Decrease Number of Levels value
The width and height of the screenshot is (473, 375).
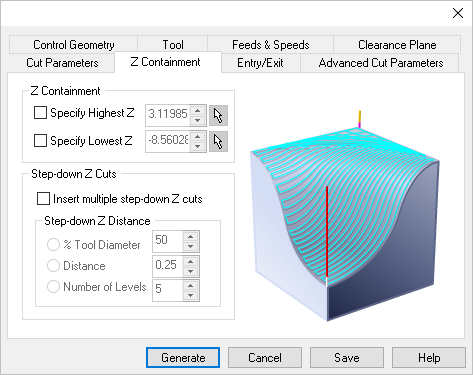tap(191, 295)
